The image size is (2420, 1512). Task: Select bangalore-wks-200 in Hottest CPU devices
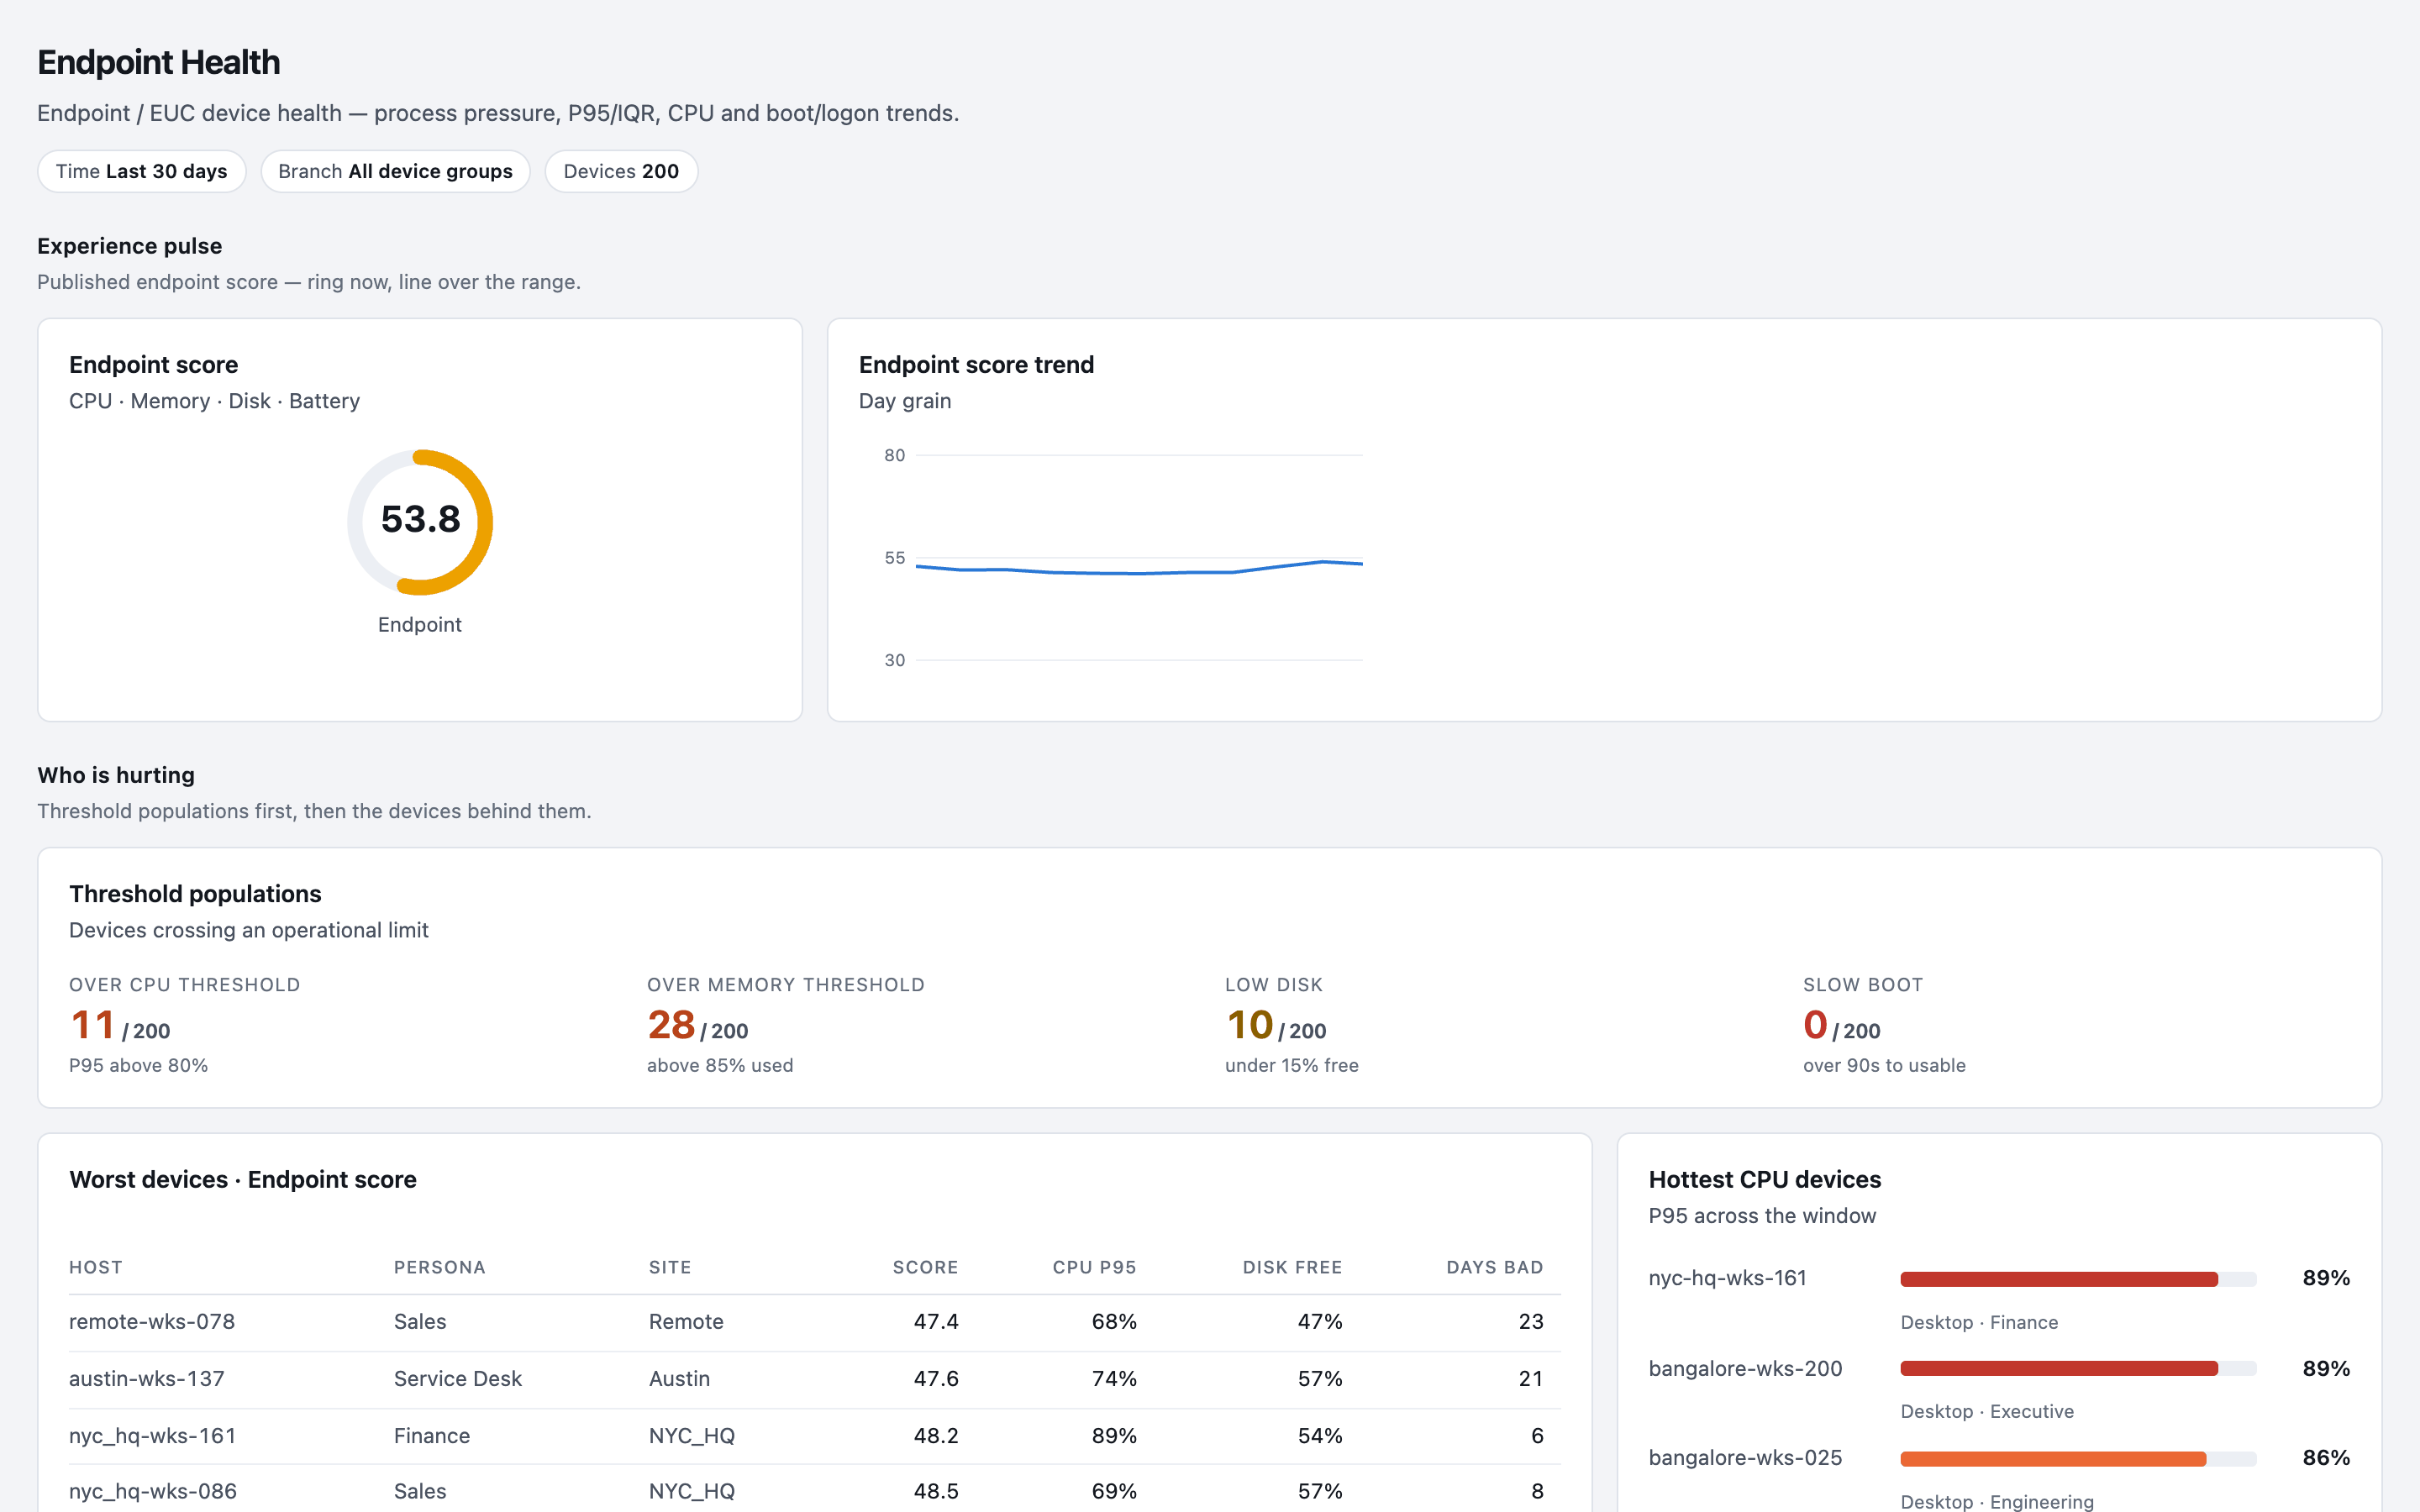pos(1745,1369)
